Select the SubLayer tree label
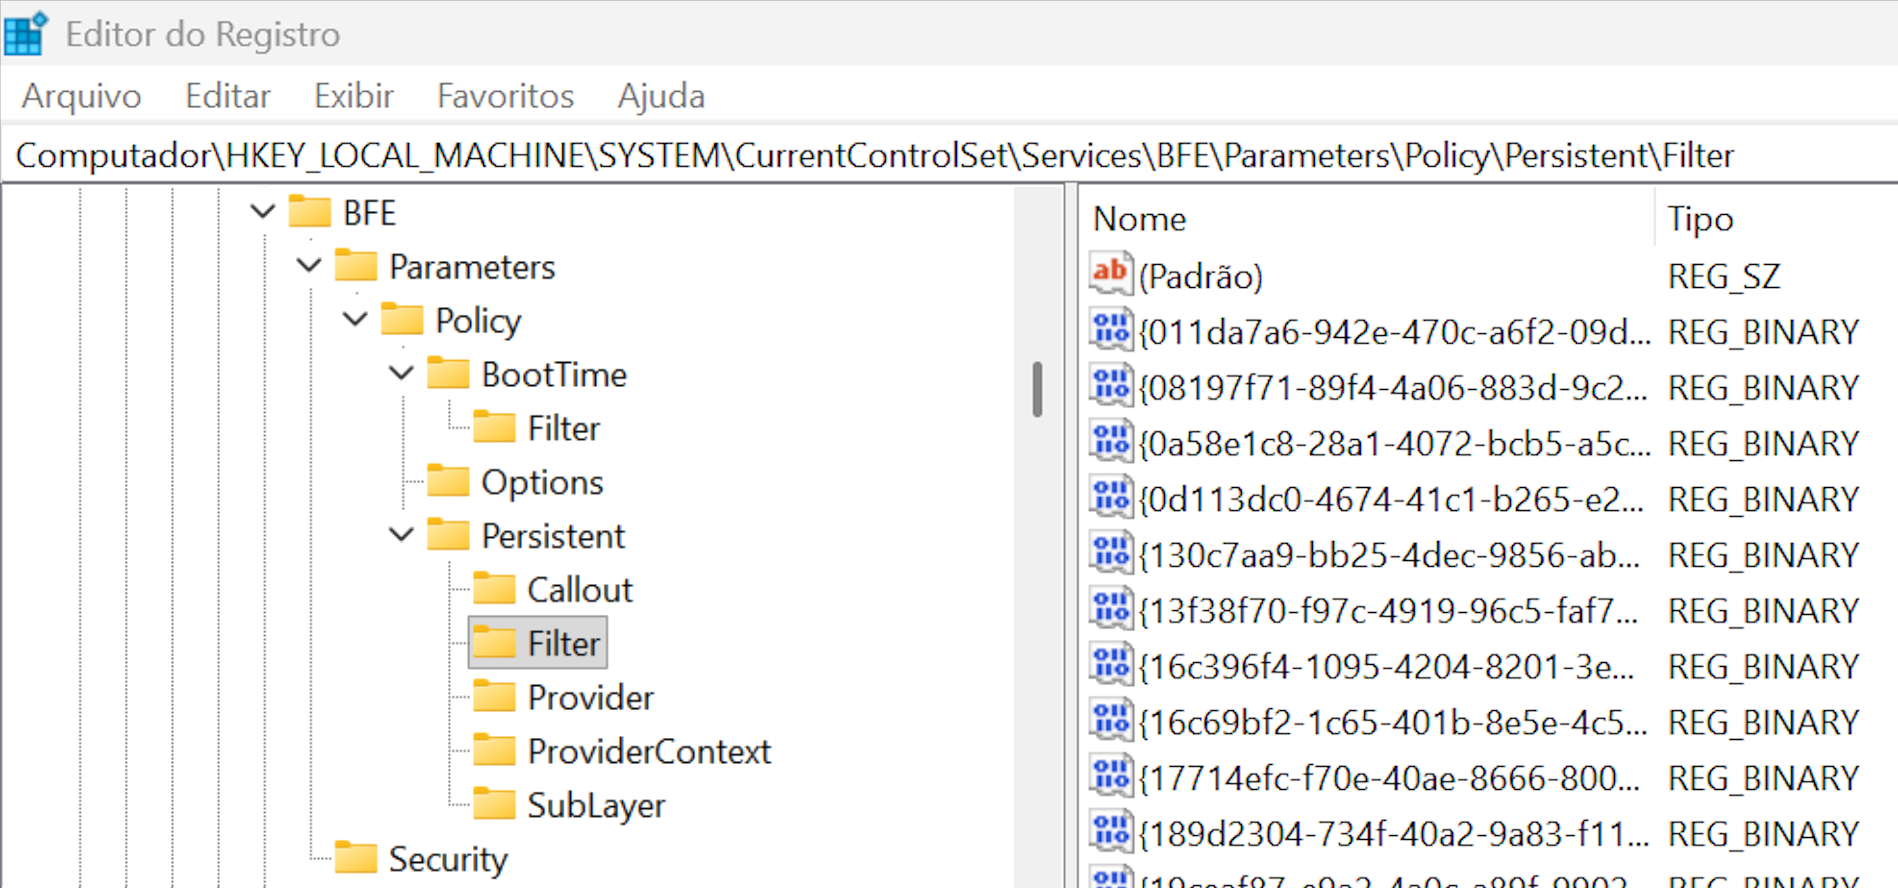This screenshot has height=888, width=1898. (x=596, y=806)
